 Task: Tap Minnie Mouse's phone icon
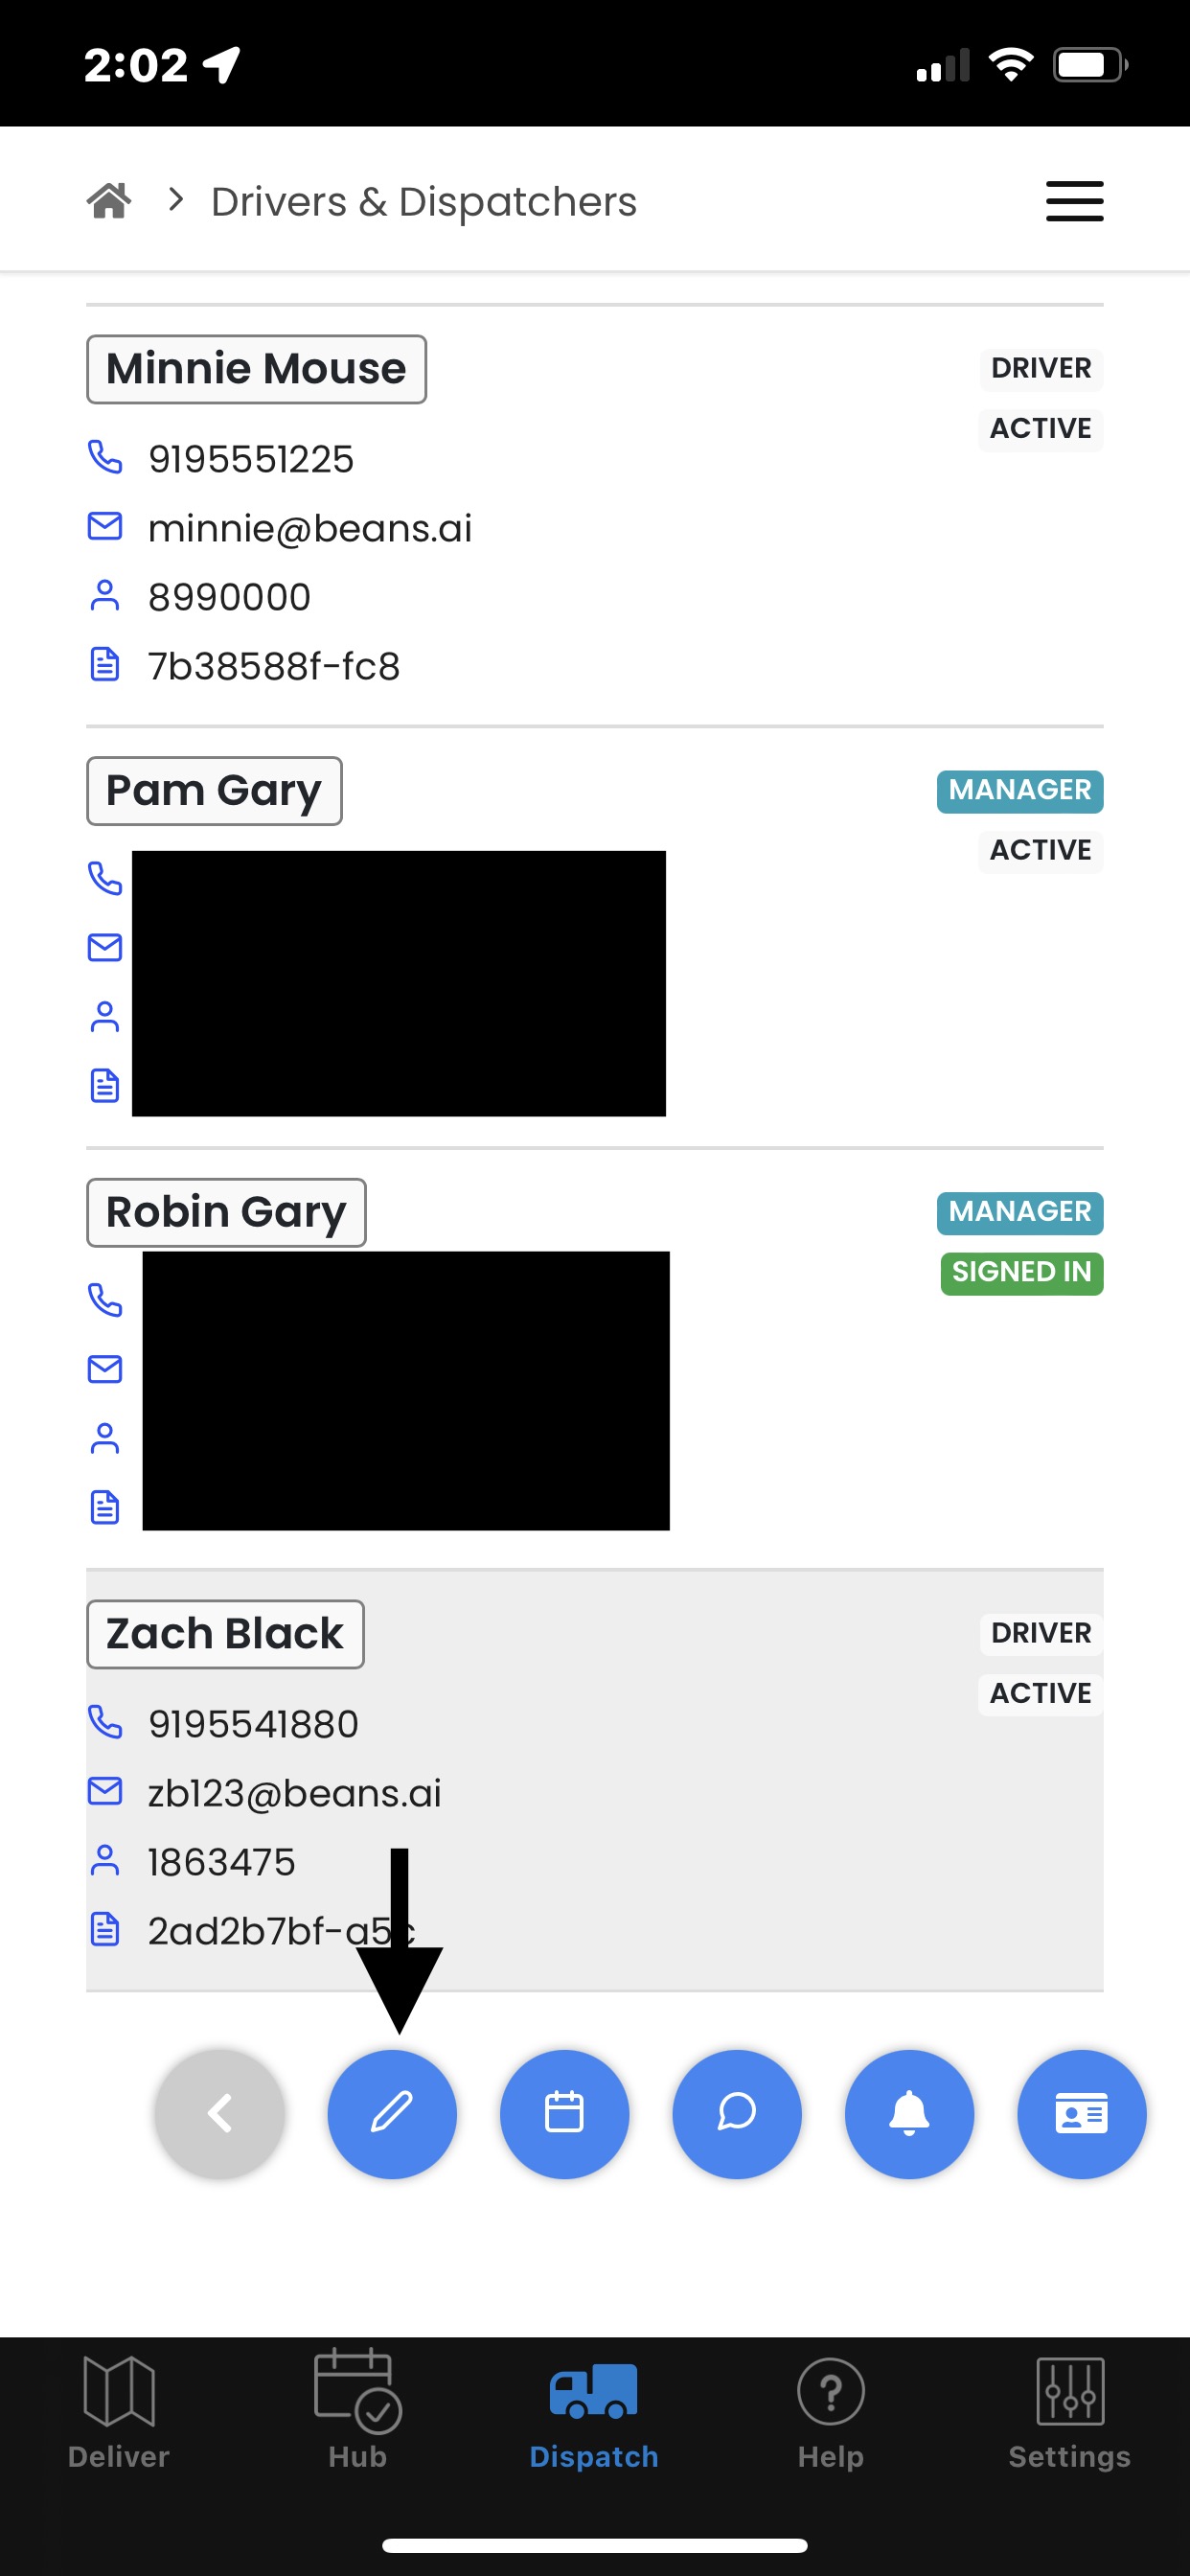coord(105,458)
